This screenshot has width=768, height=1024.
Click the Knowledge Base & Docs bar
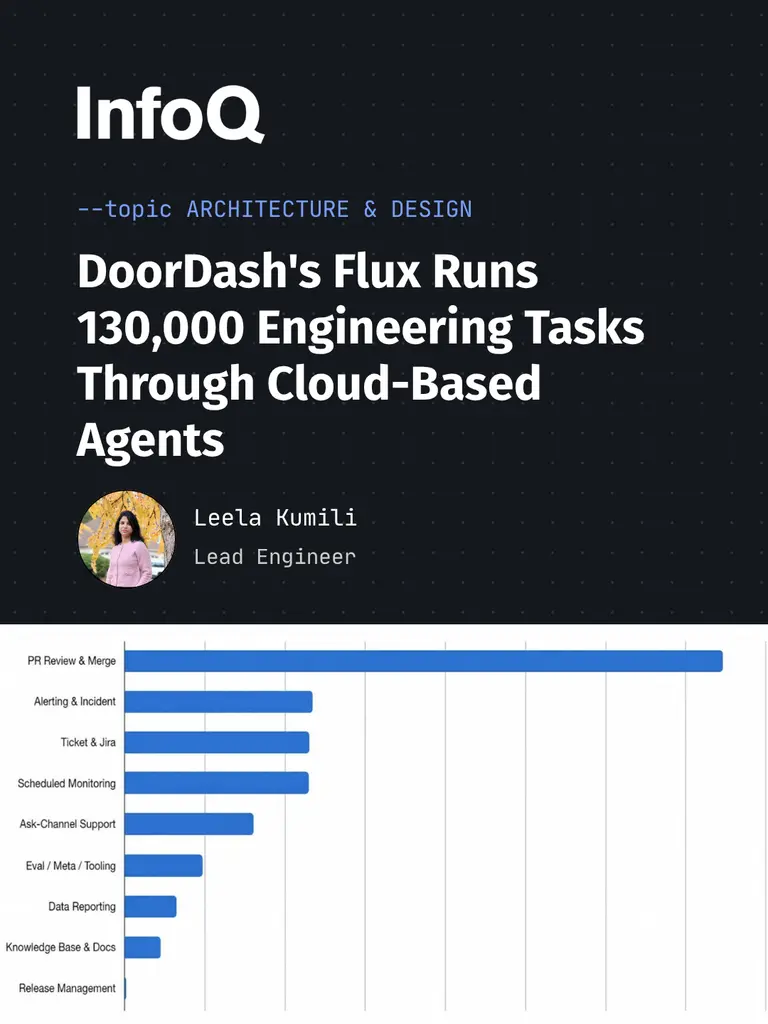point(142,947)
